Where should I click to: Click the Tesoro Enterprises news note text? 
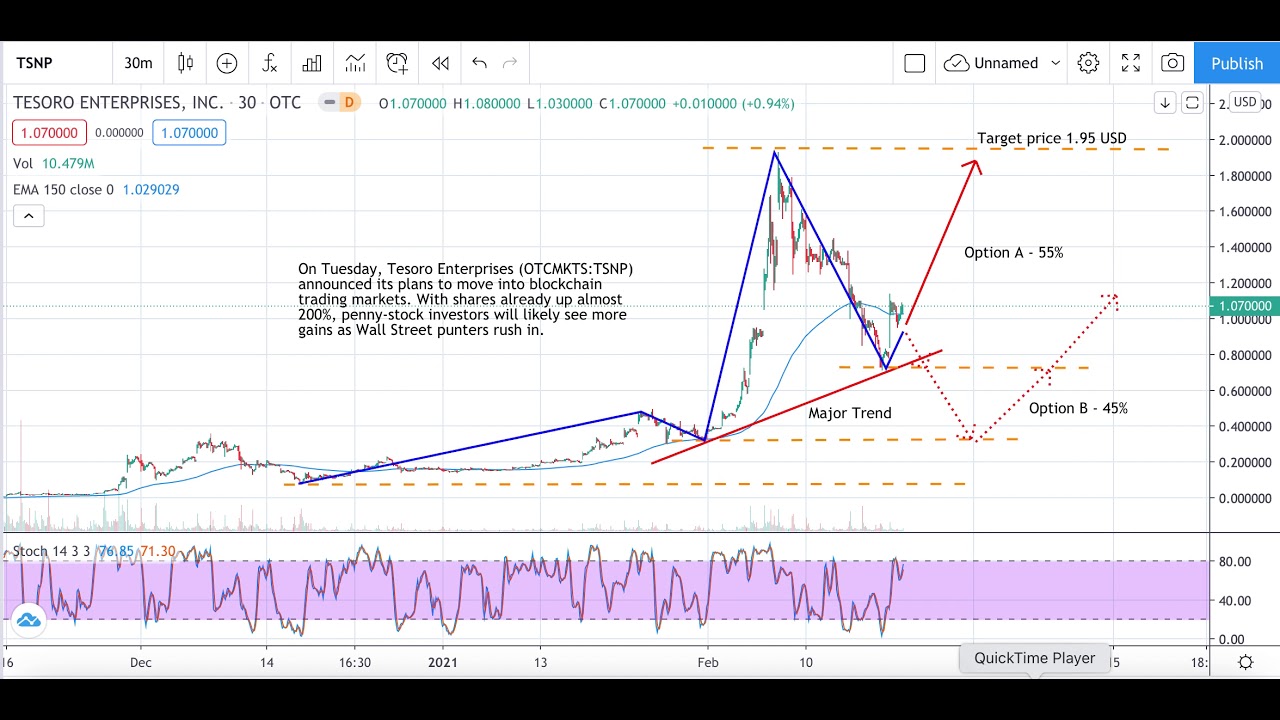pyautogui.click(x=466, y=299)
